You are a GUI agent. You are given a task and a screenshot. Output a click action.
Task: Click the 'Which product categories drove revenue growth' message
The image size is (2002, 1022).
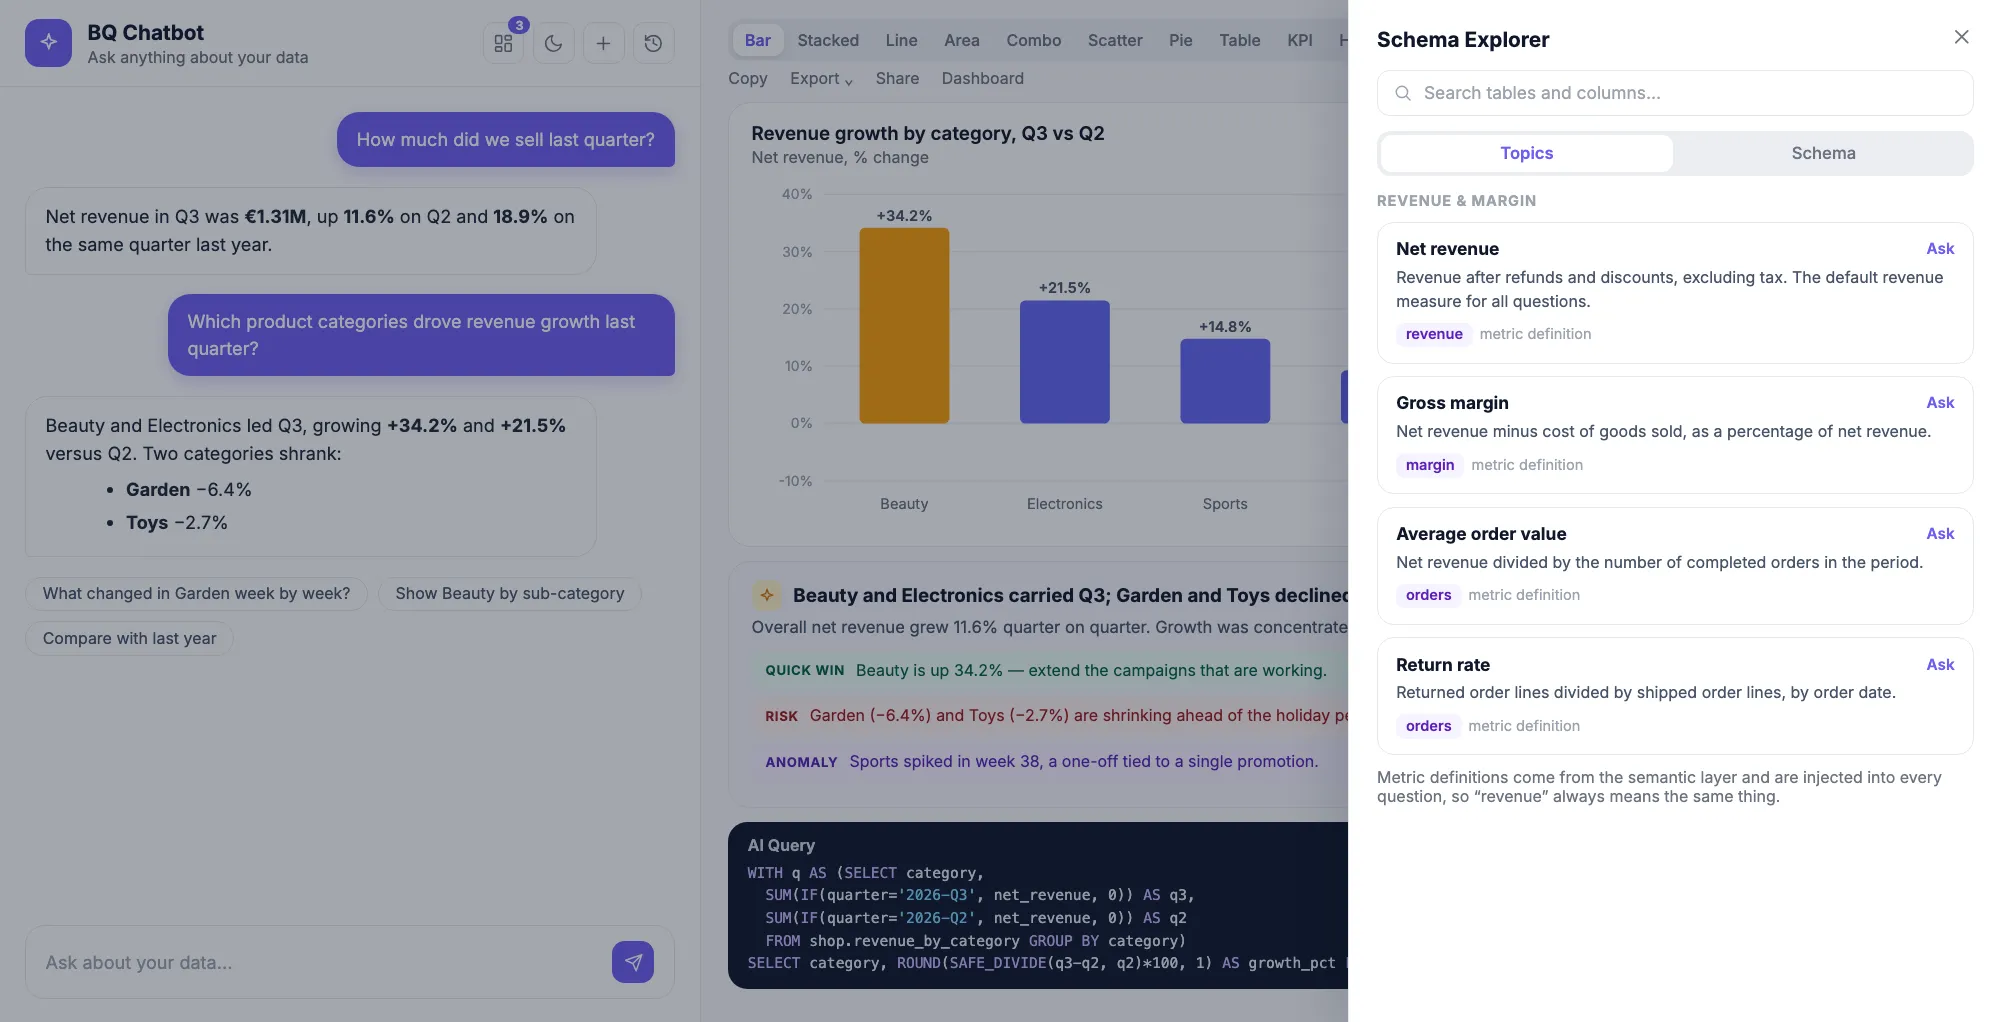pos(421,335)
